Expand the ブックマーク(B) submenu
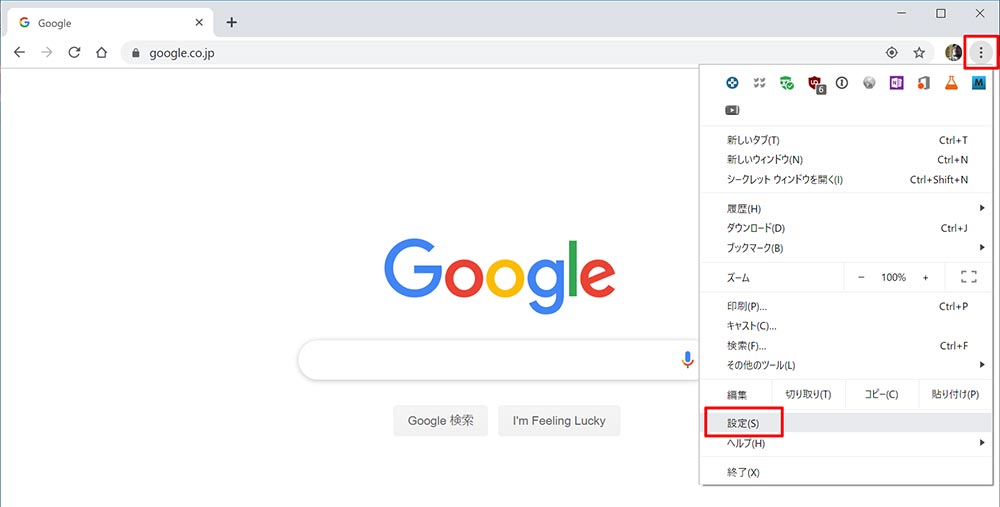 pos(846,248)
